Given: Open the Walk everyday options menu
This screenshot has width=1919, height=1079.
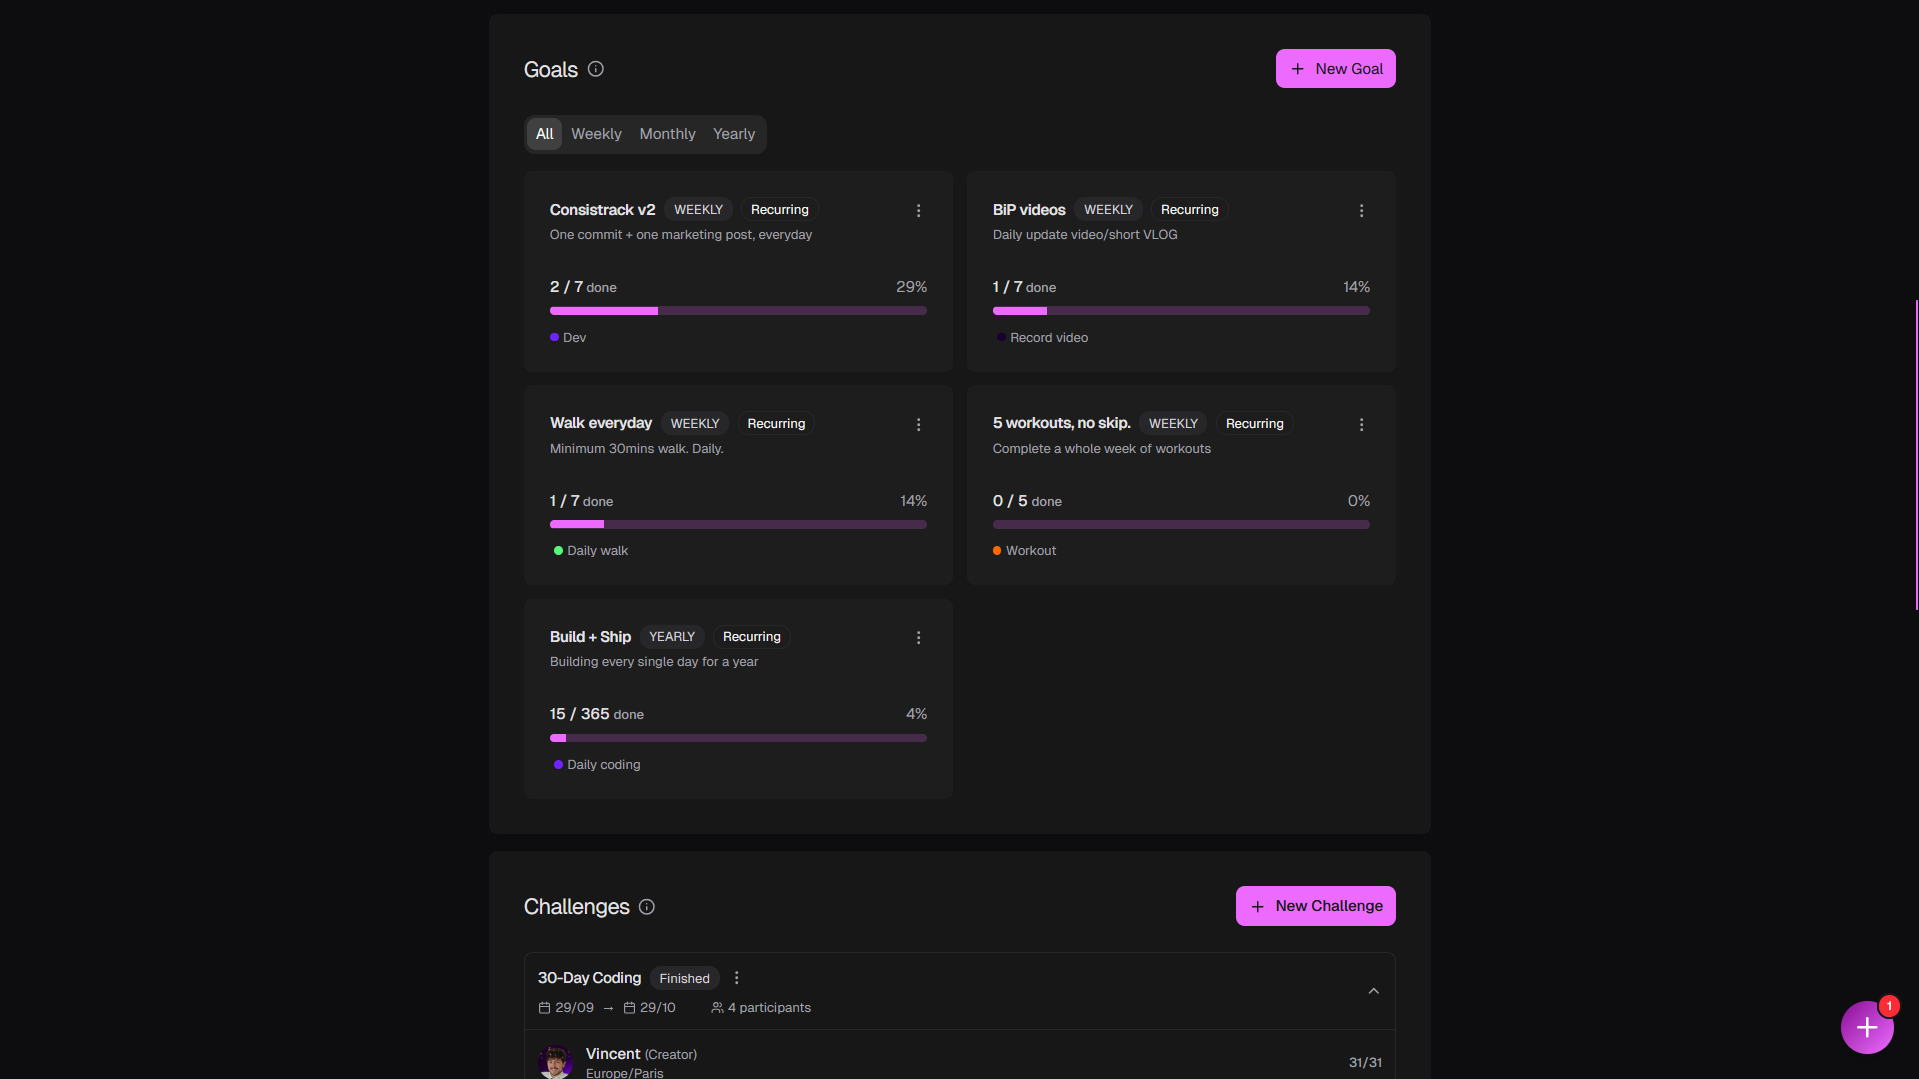Looking at the screenshot, I should coord(918,425).
